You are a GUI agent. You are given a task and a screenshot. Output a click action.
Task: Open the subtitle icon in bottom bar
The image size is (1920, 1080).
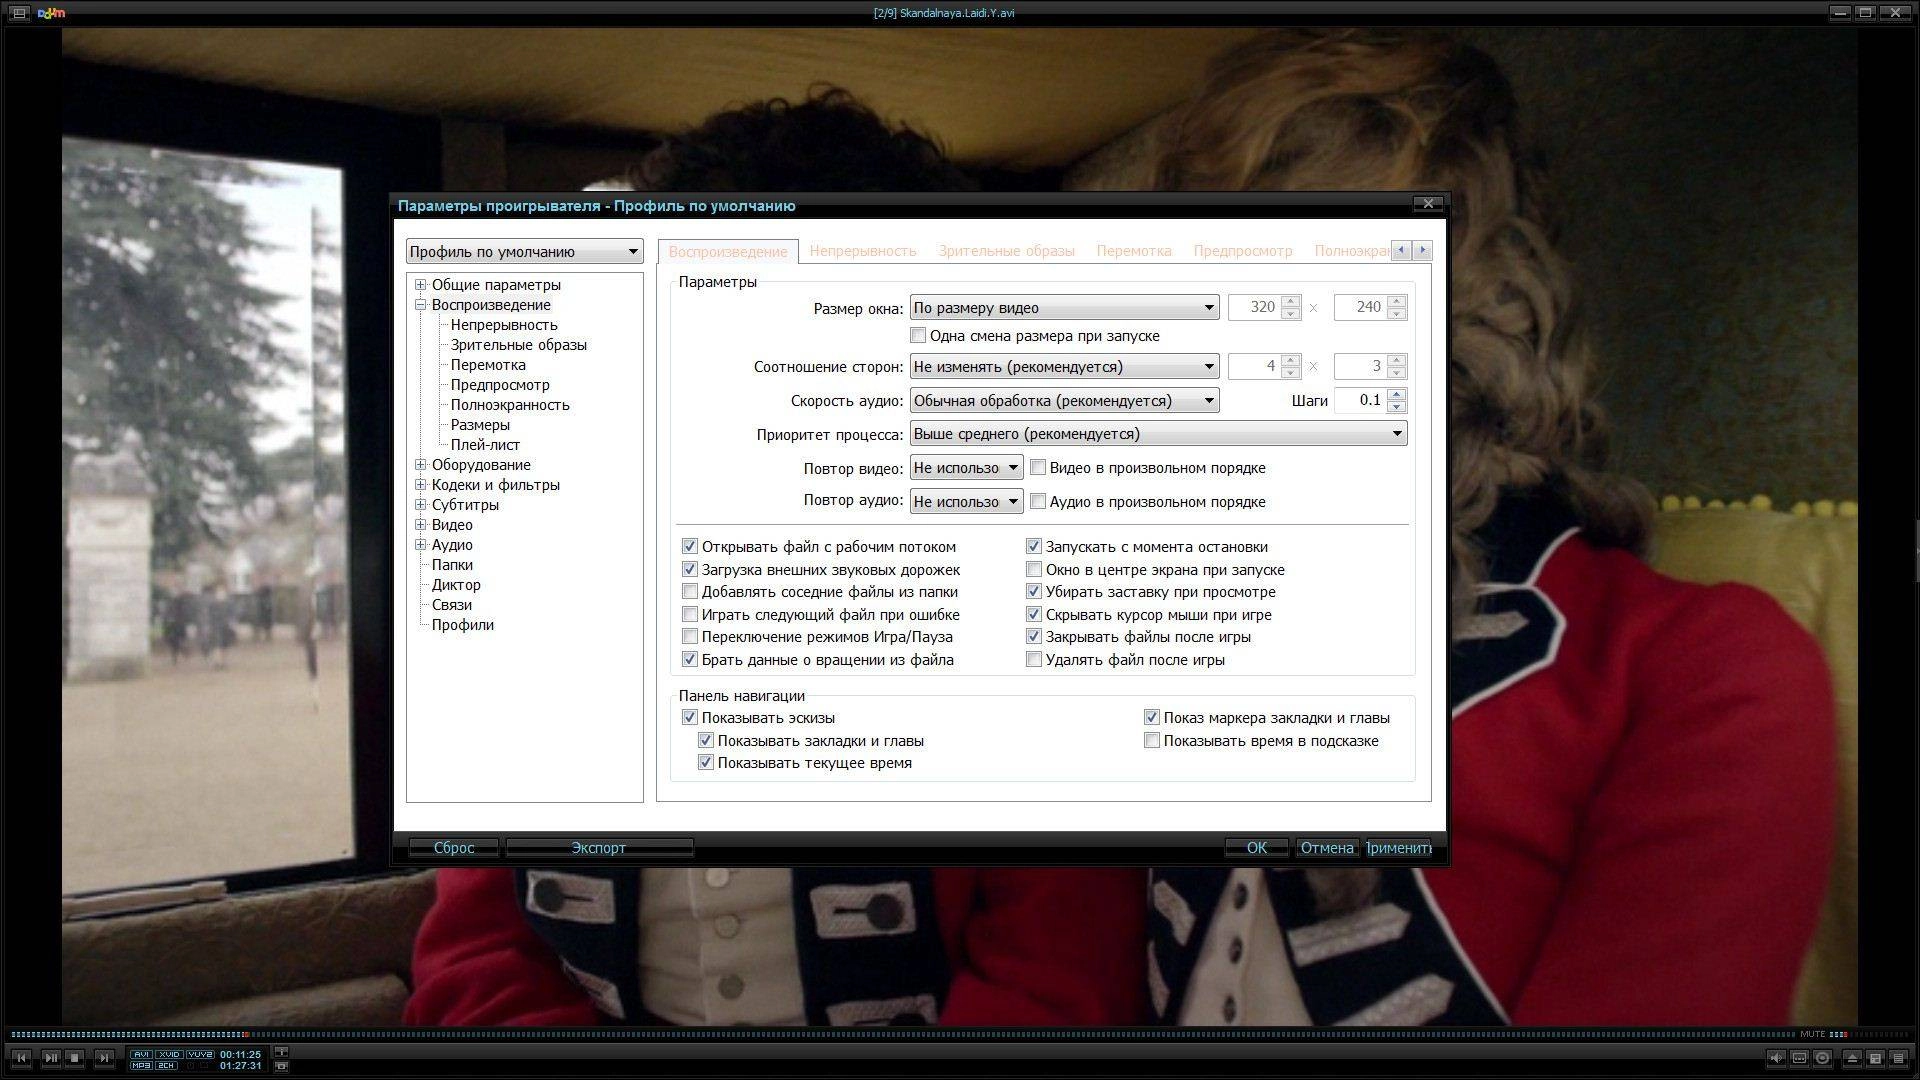click(1800, 1058)
